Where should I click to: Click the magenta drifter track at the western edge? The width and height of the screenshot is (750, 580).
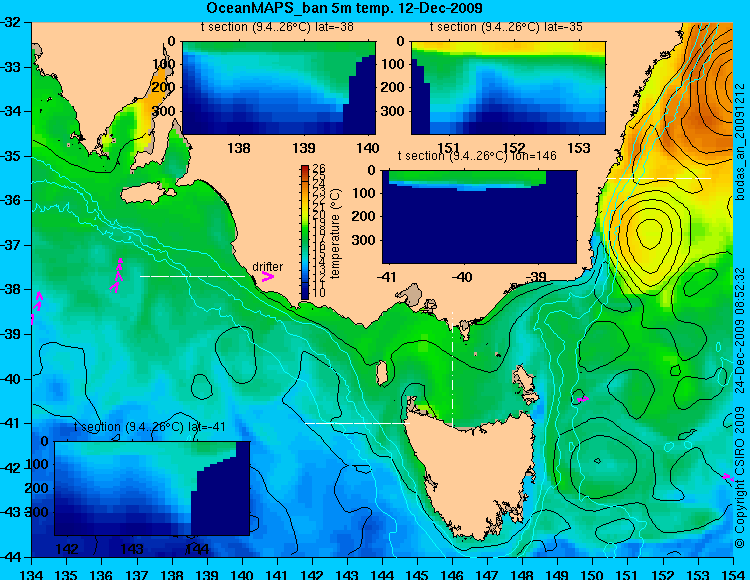(x=36, y=307)
